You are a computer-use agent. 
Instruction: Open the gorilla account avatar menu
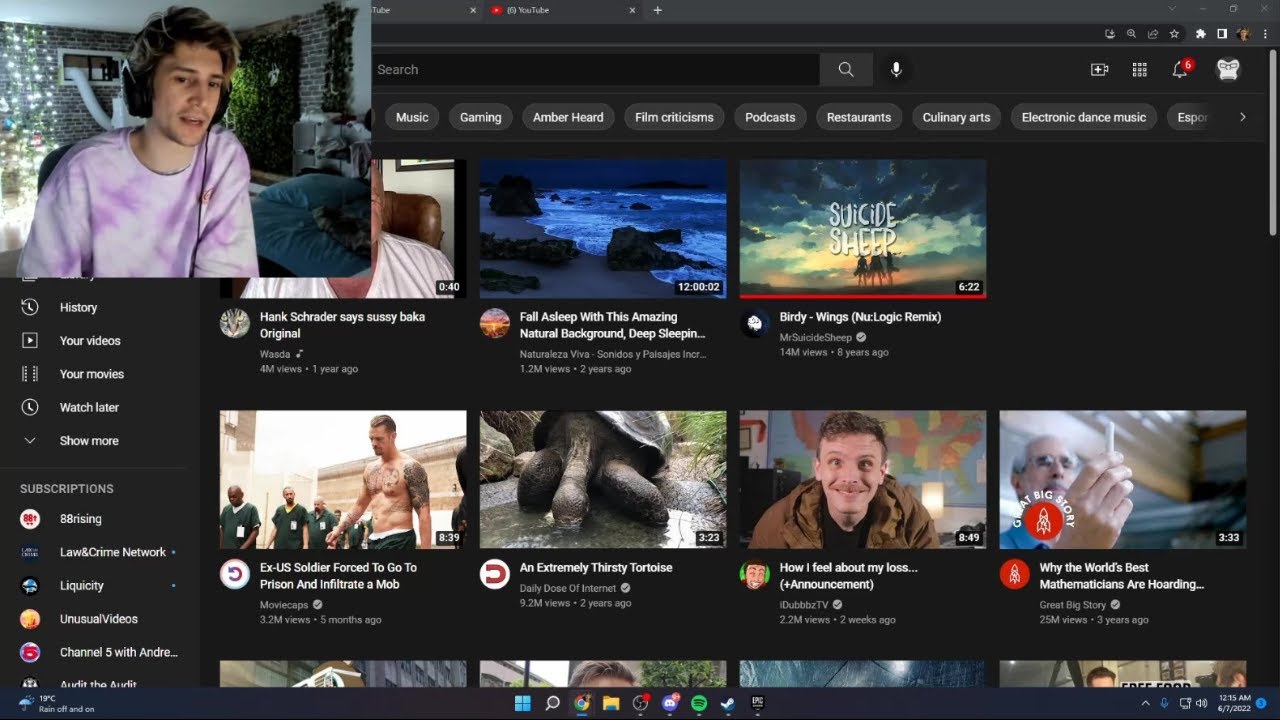[1228, 69]
